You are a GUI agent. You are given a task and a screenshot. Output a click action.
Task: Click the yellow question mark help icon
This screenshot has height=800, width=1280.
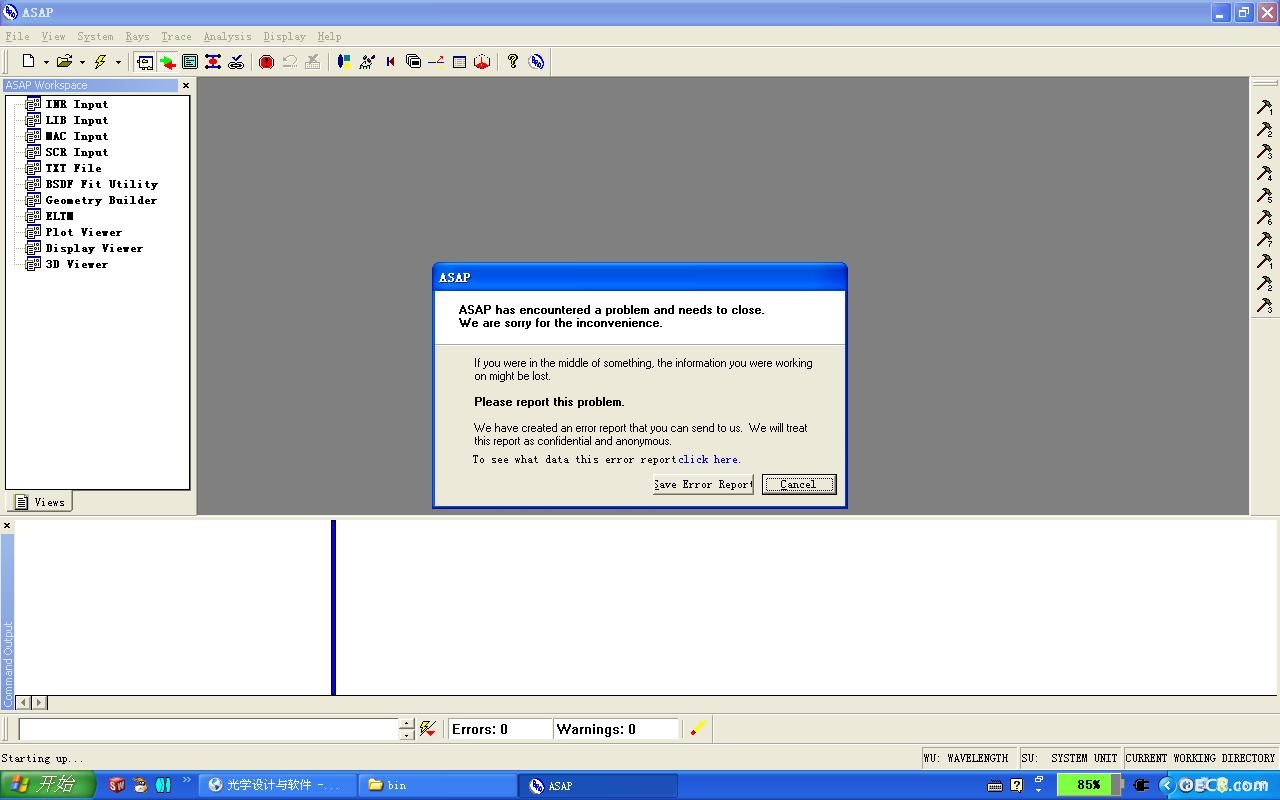(x=513, y=62)
